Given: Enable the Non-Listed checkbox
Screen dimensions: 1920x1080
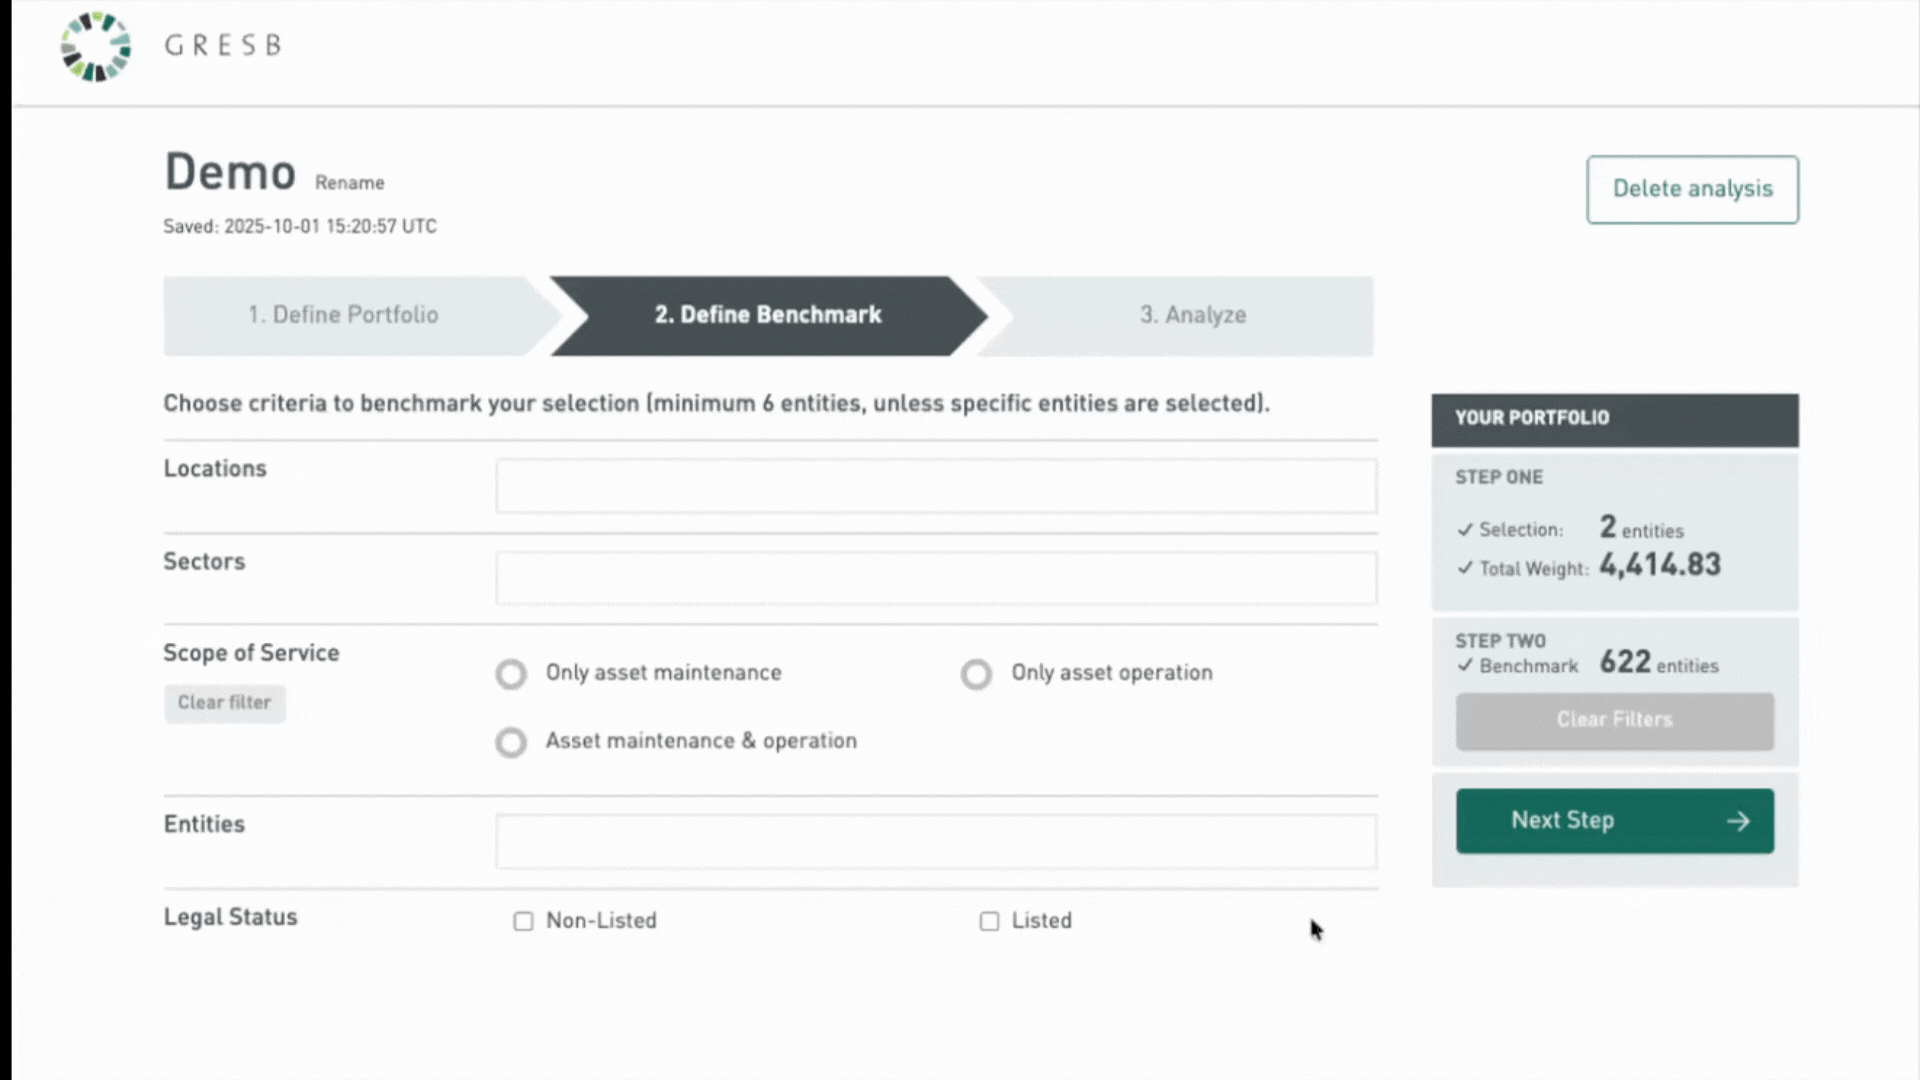Looking at the screenshot, I should [523, 921].
